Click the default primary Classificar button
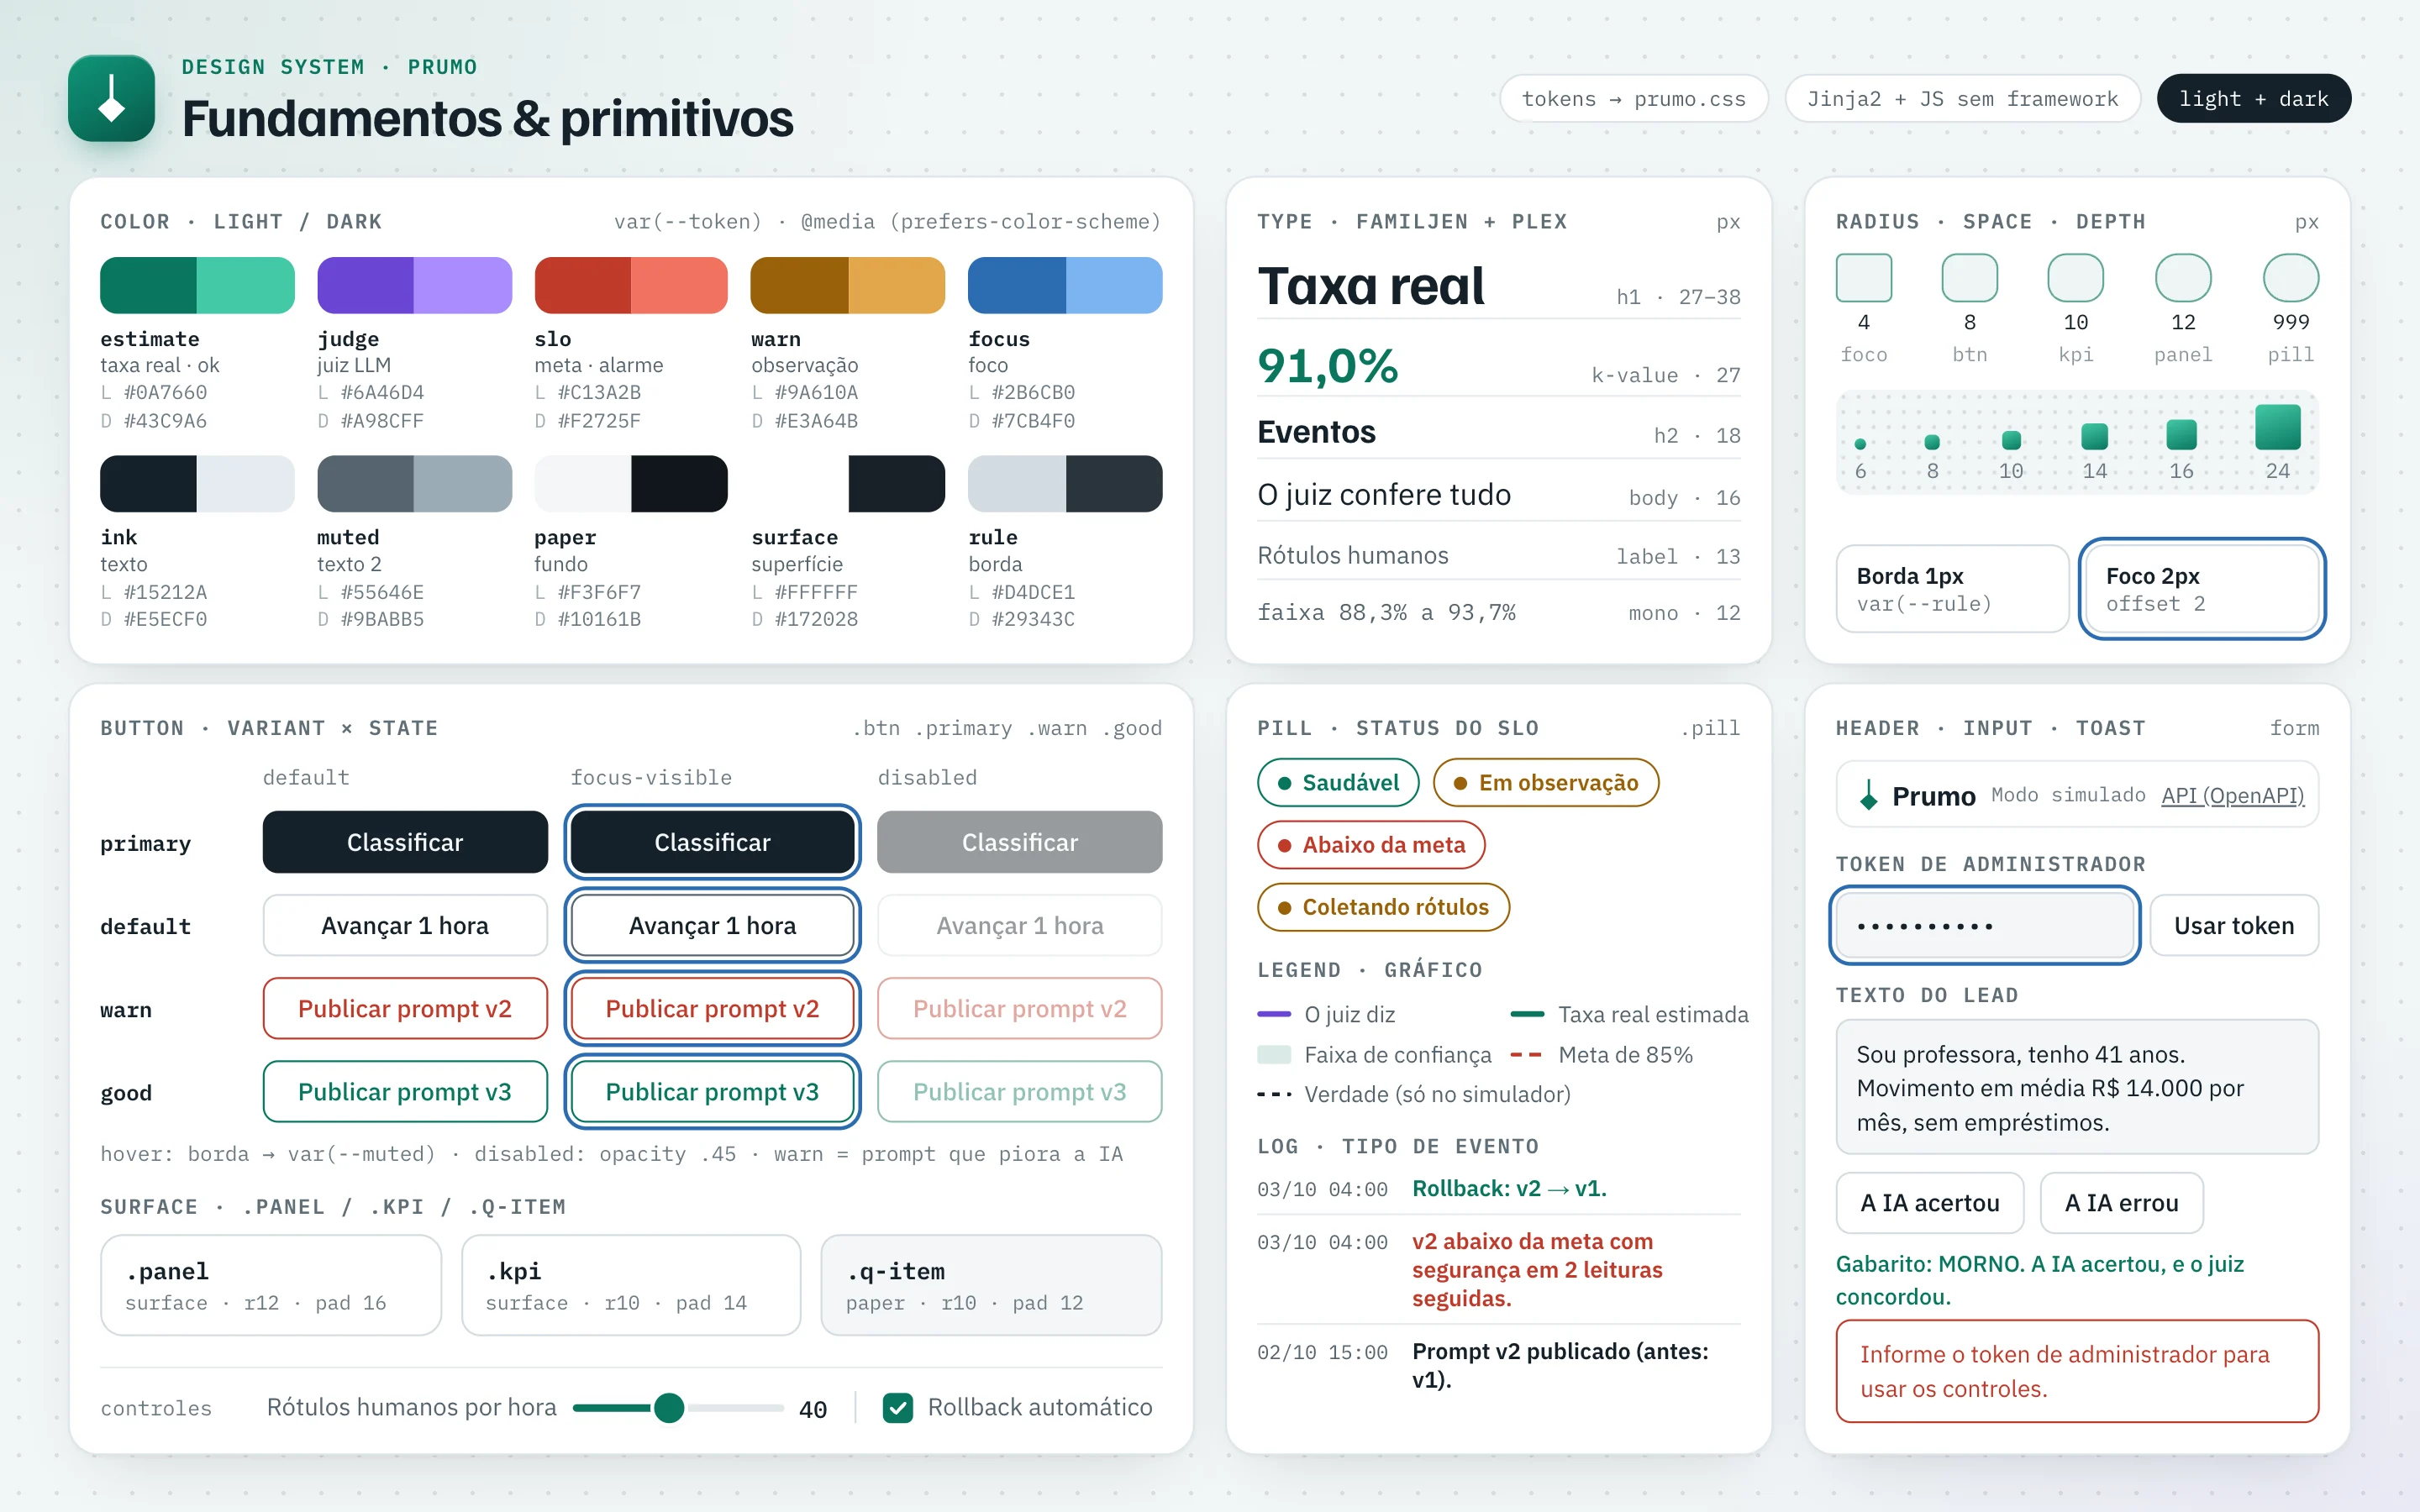Image resolution: width=2420 pixels, height=1512 pixels. coord(405,842)
